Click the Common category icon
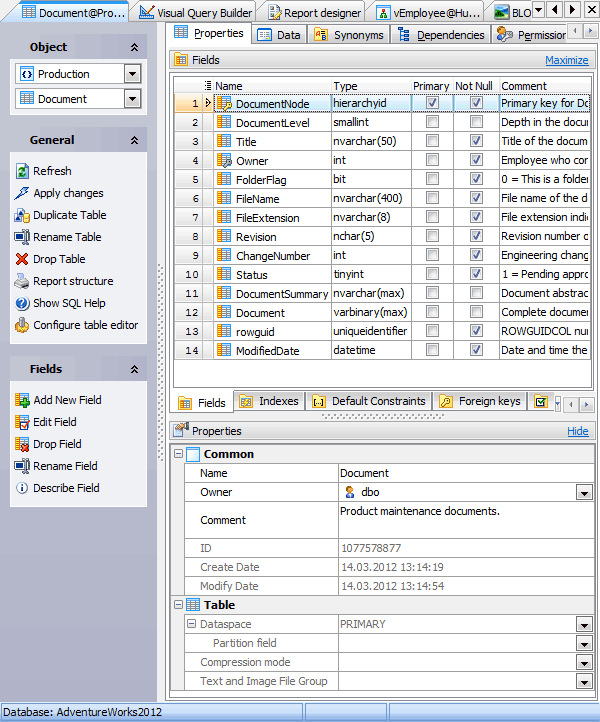The width and height of the screenshot is (600, 722). point(193,454)
